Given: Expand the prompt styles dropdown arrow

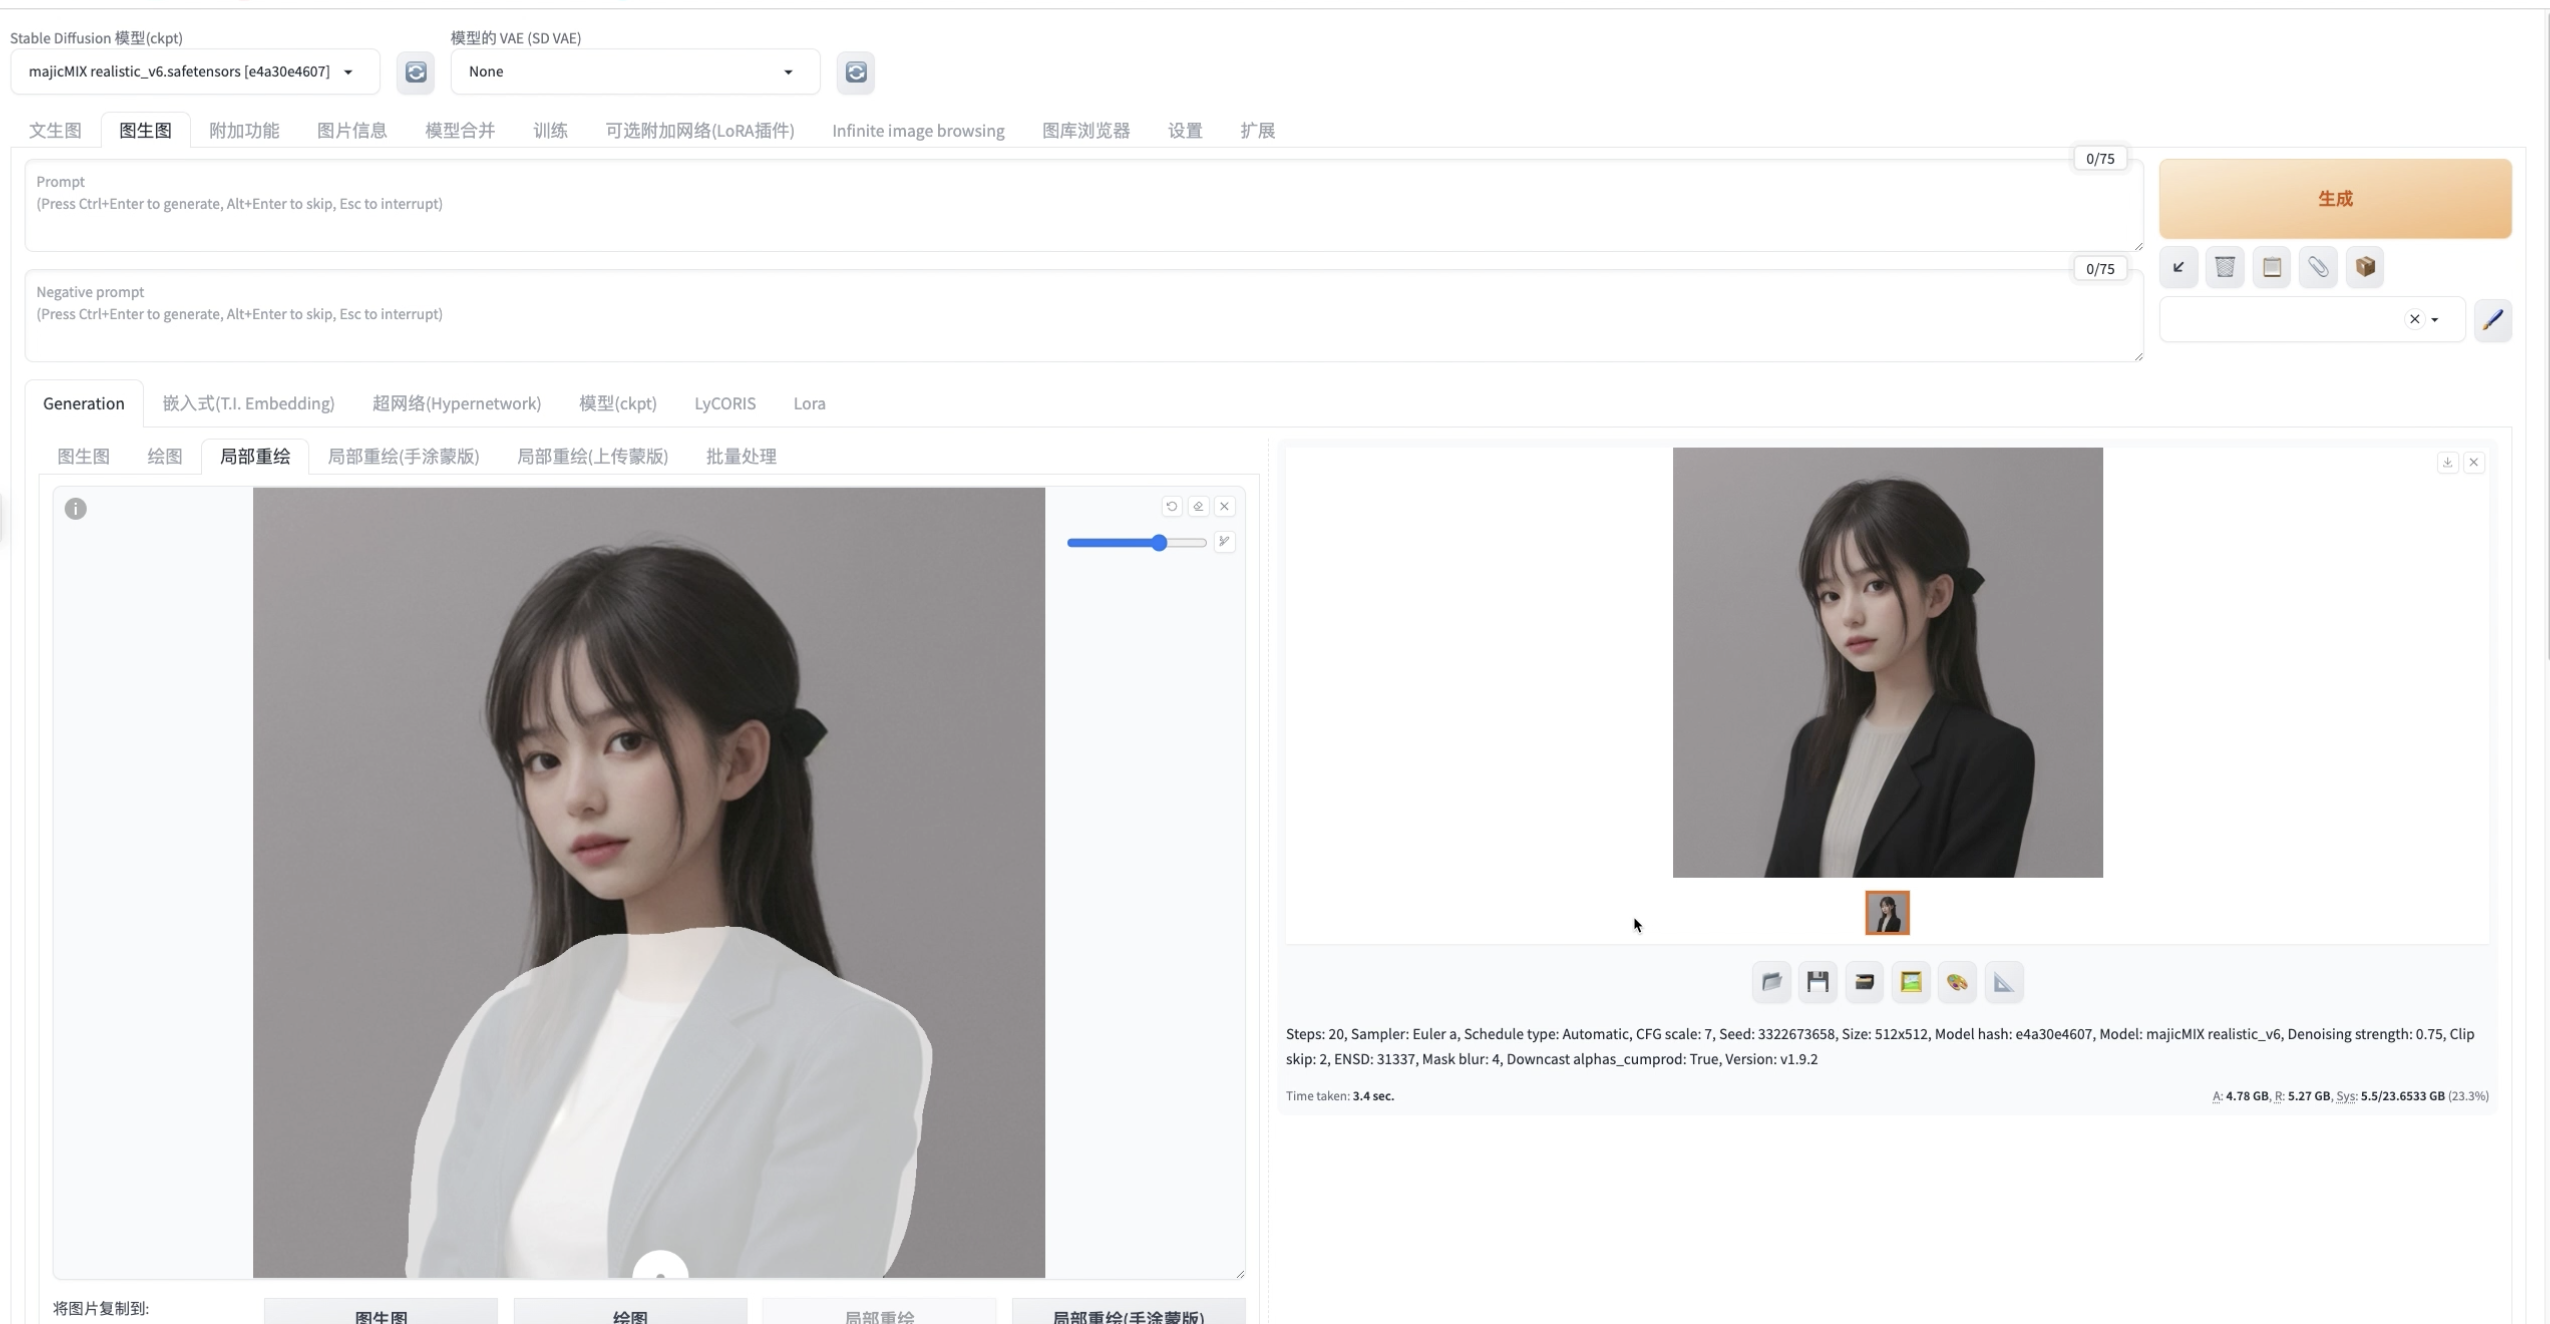Looking at the screenshot, I should click(x=2435, y=320).
